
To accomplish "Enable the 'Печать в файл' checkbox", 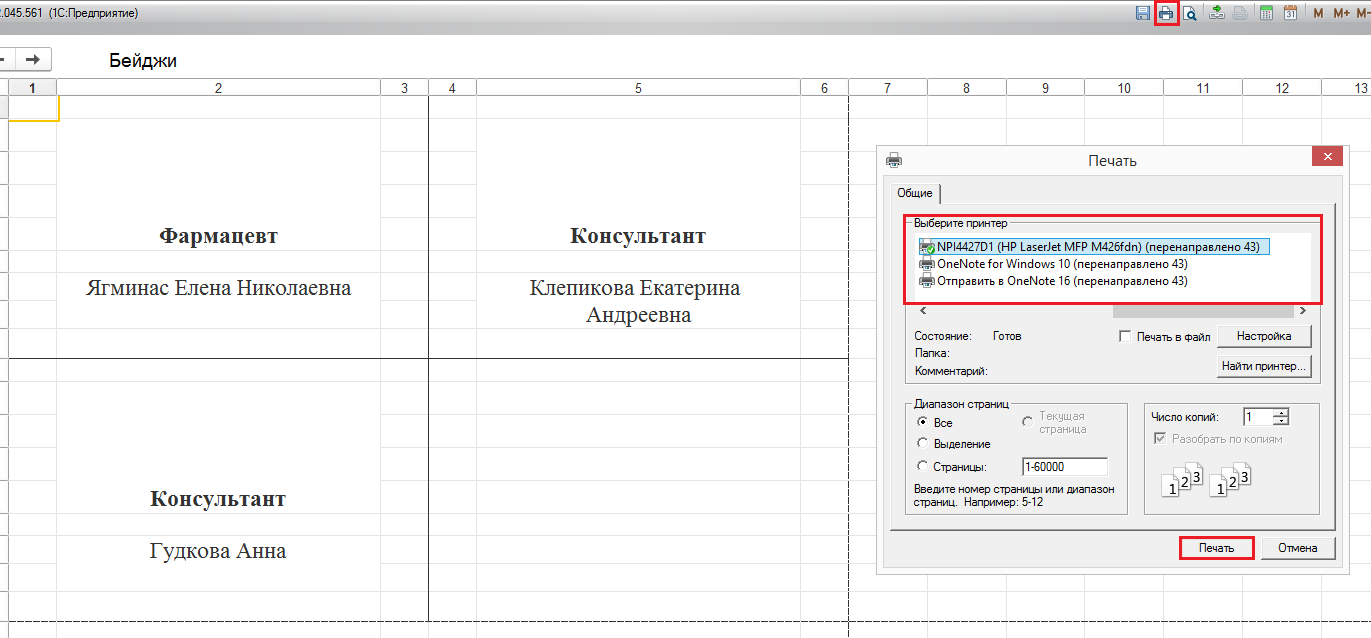I will pos(1125,337).
